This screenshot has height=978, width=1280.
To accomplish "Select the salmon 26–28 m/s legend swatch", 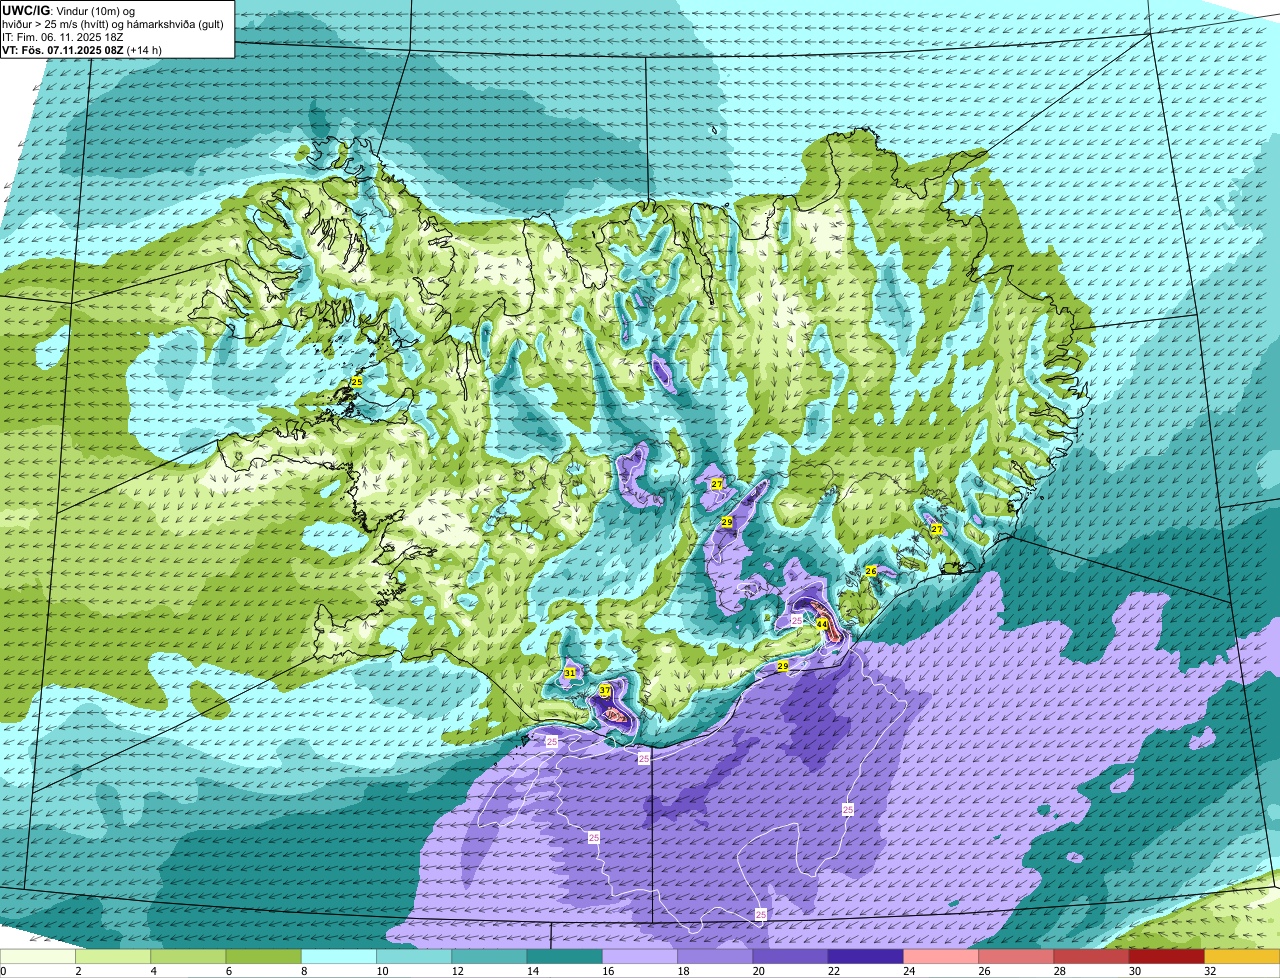I will tap(1016, 957).
